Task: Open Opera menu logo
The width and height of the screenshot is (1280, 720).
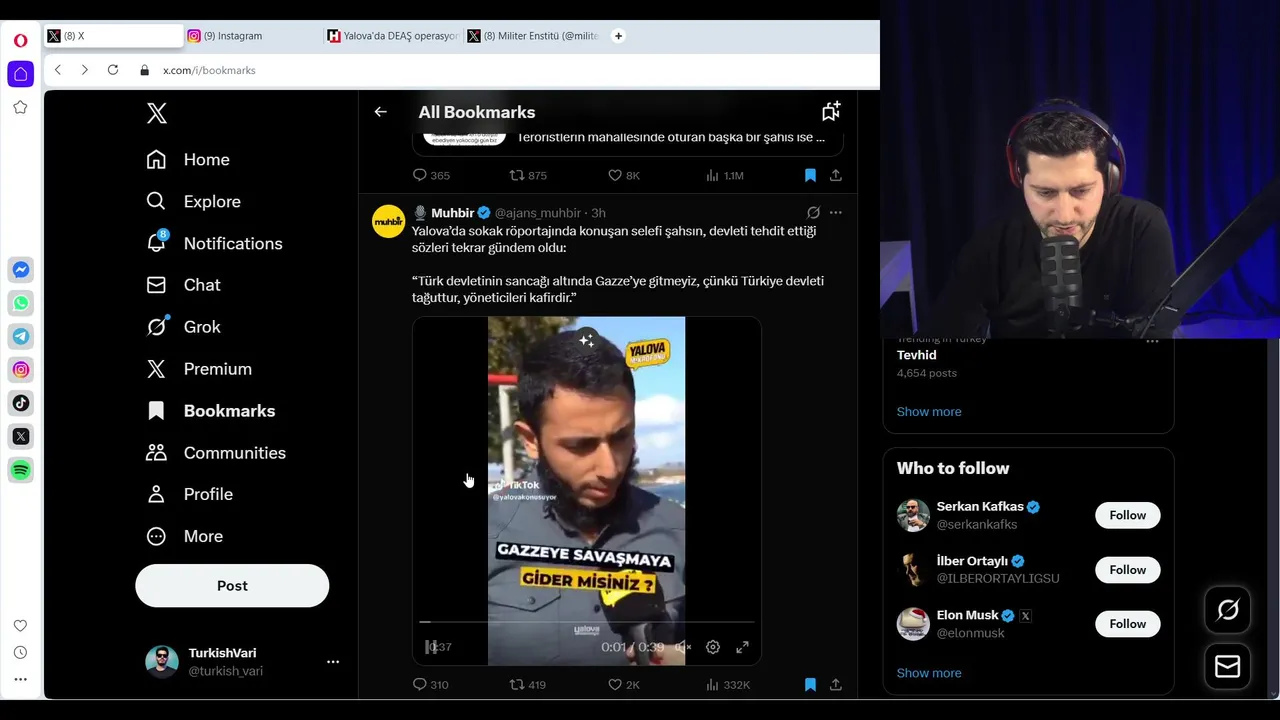Action: point(21,41)
